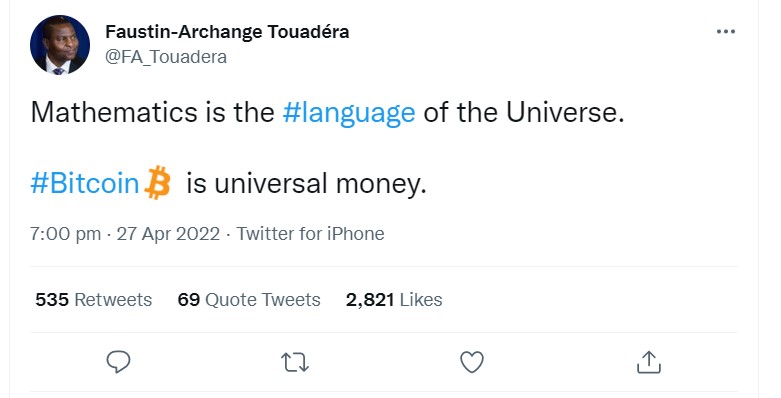Retweet this tweet using the arrows icon
Screen dimensions: 781x398
[x=295, y=363]
